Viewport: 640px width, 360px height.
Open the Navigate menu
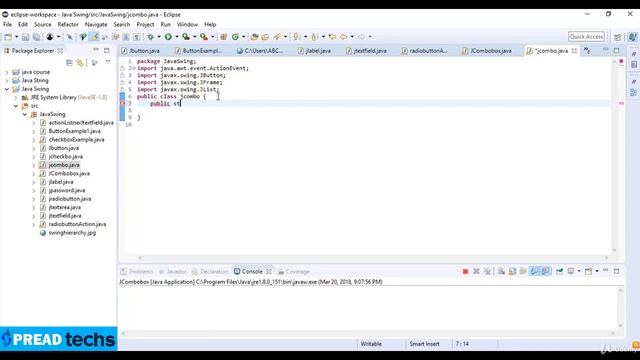(96, 24)
